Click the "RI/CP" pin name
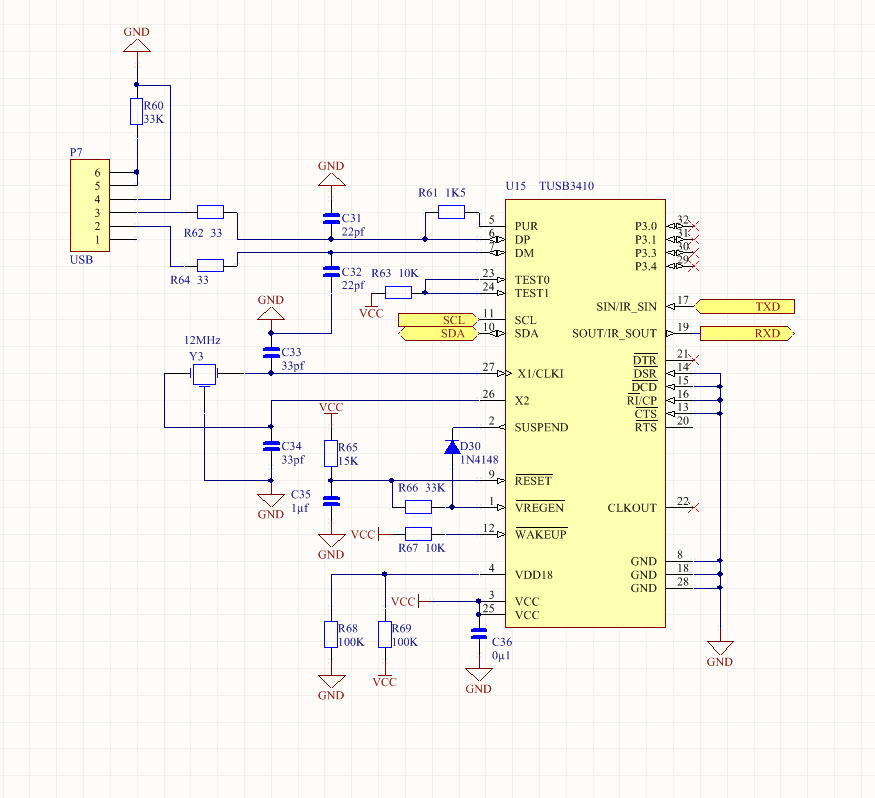The width and height of the screenshot is (875, 798). click(x=642, y=401)
